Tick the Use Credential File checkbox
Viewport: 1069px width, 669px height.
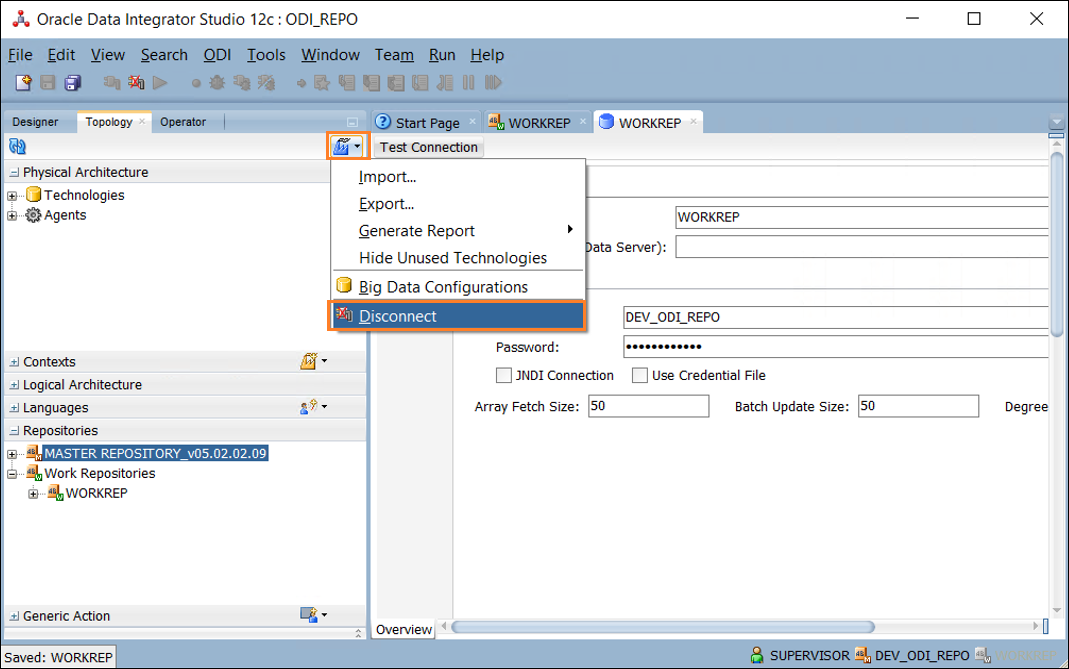[640, 376]
